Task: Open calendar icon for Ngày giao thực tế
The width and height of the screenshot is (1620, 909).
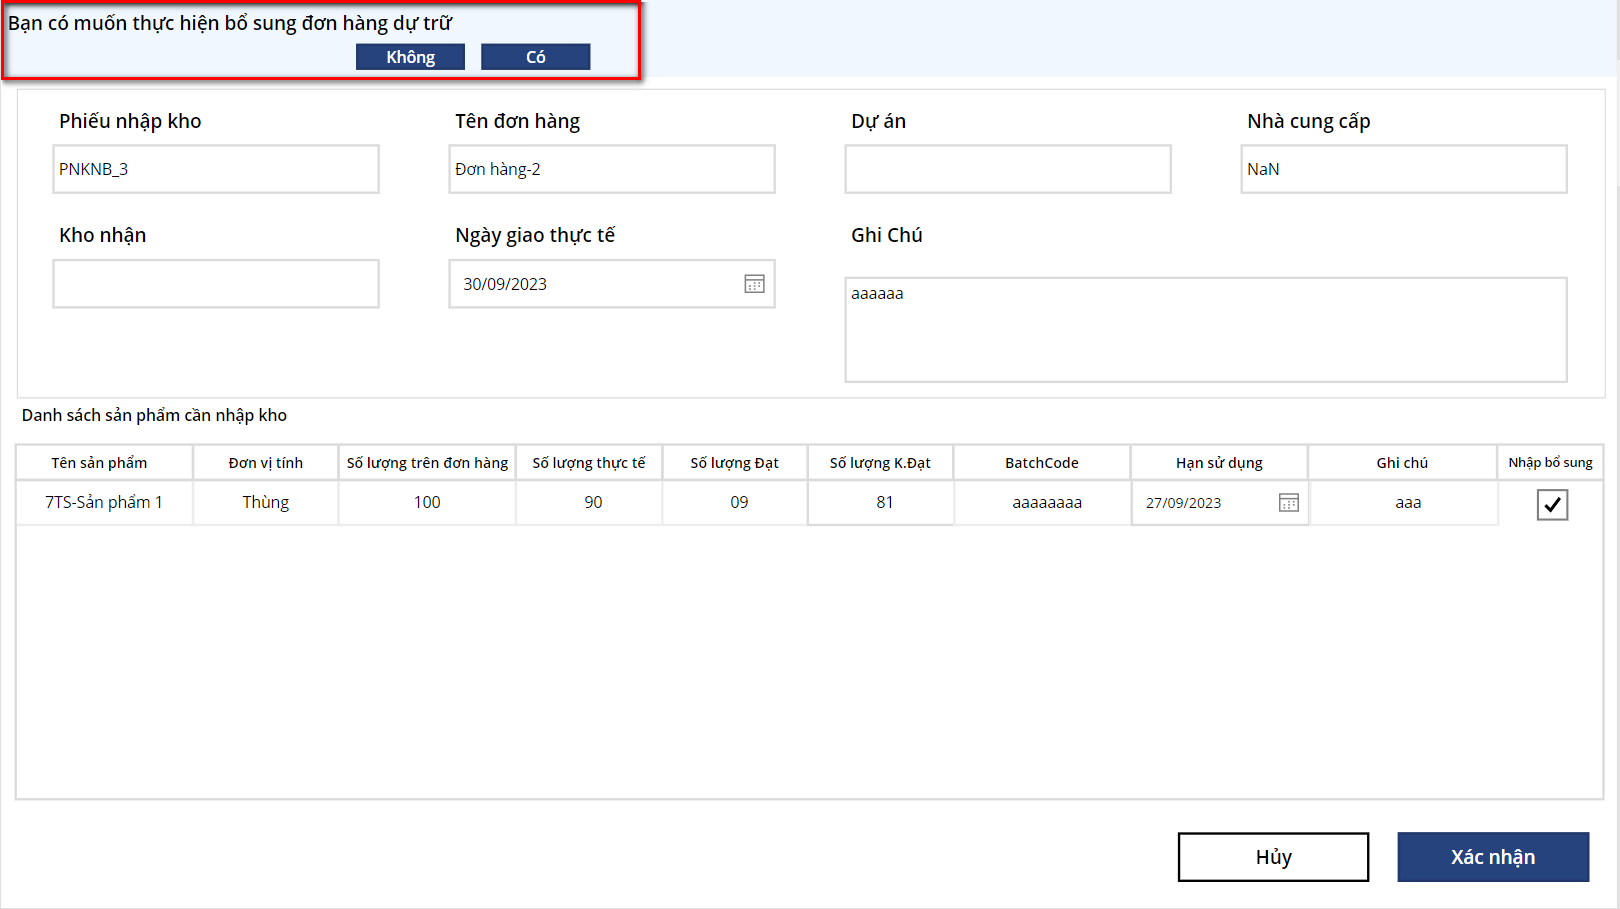Action: [x=754, y=284]
